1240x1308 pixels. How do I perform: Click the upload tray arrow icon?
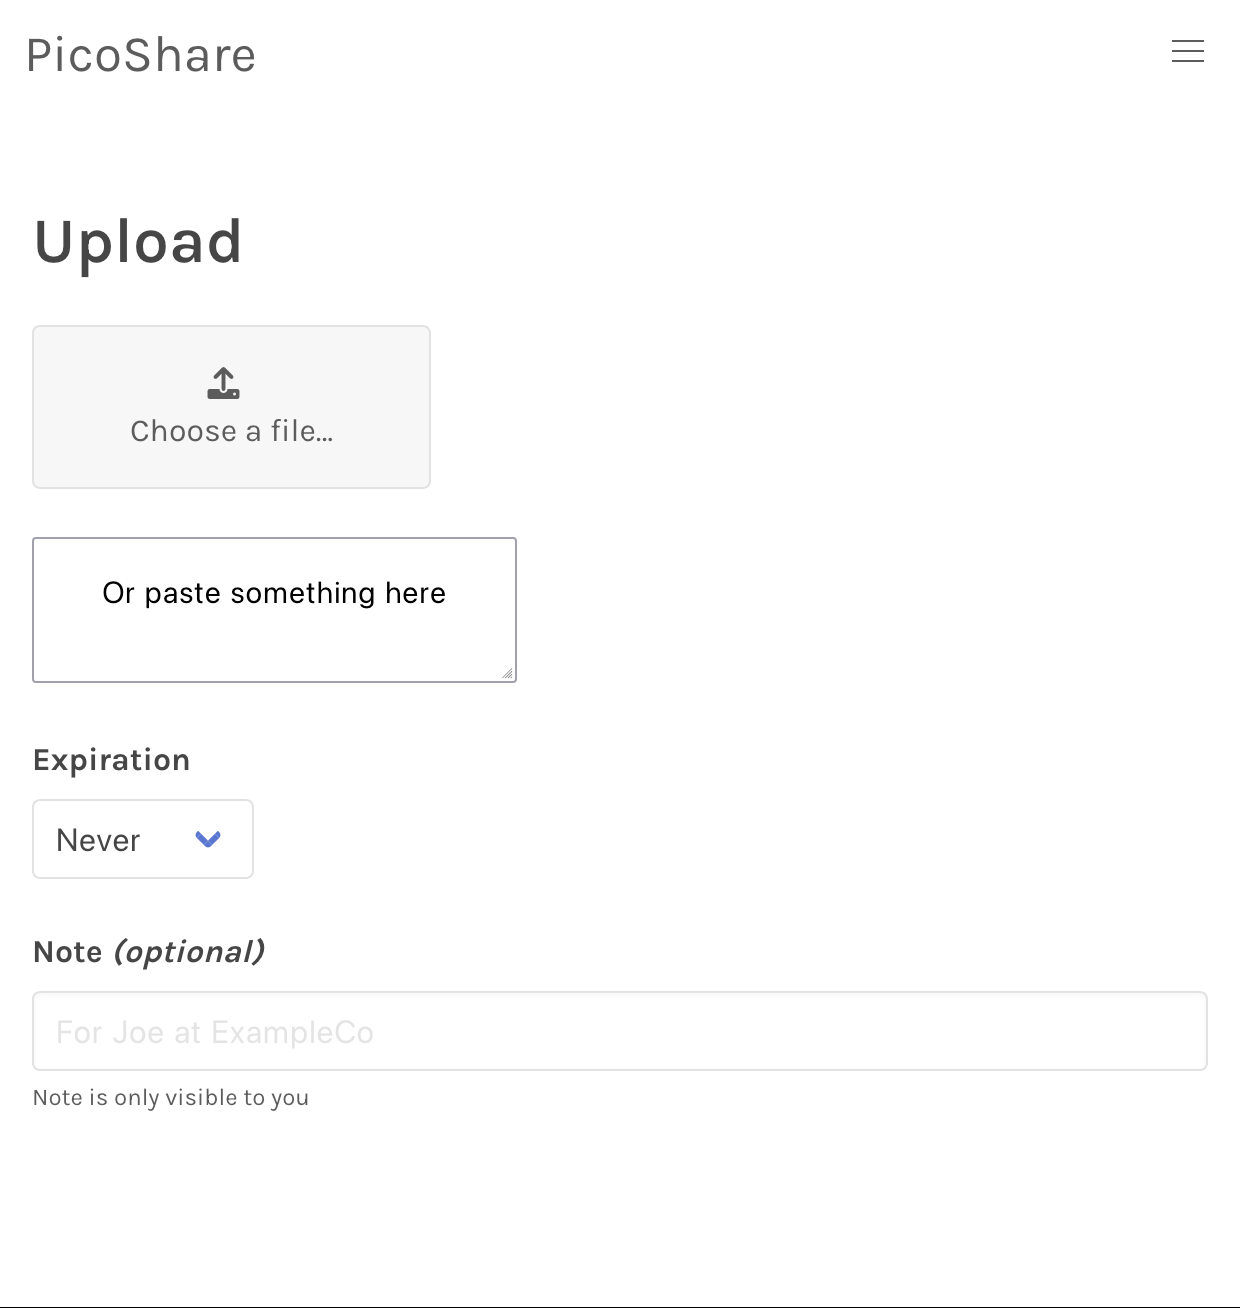[223, 383]
